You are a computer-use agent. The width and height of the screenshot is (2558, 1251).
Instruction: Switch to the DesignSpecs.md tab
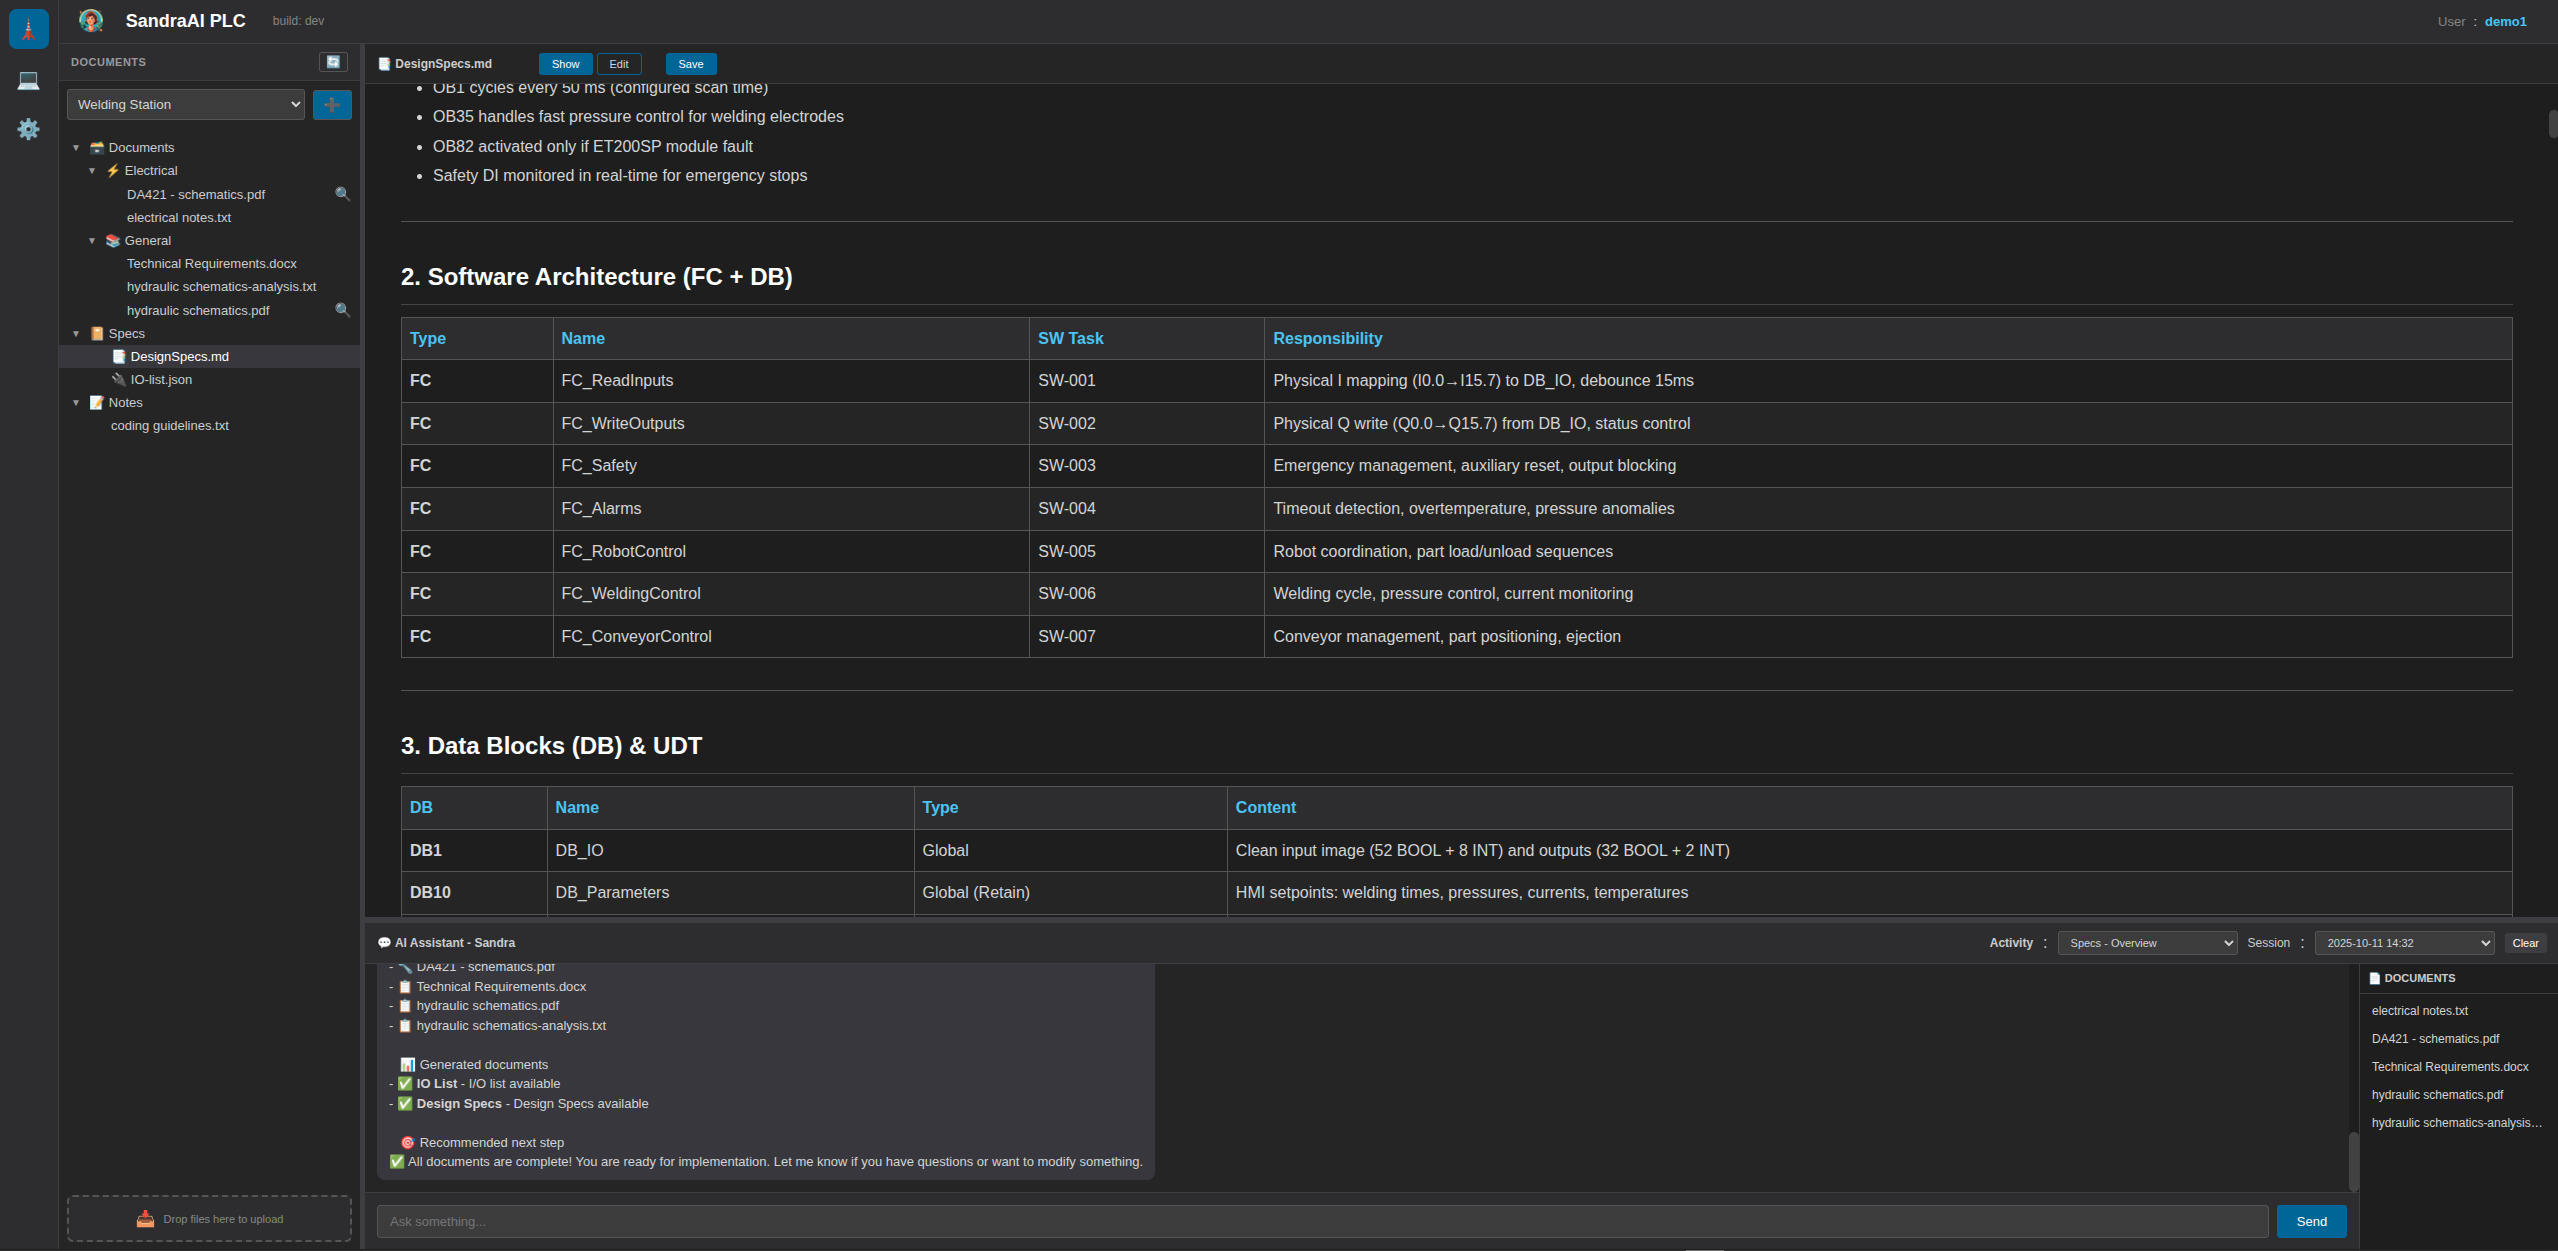tap(443, 63)
